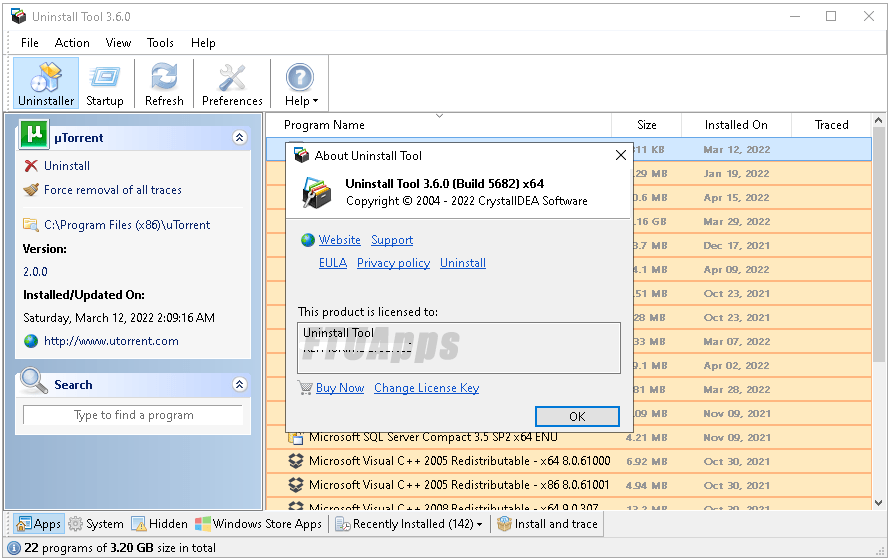Click the list scrollbar up arrow

coord(878,120)
